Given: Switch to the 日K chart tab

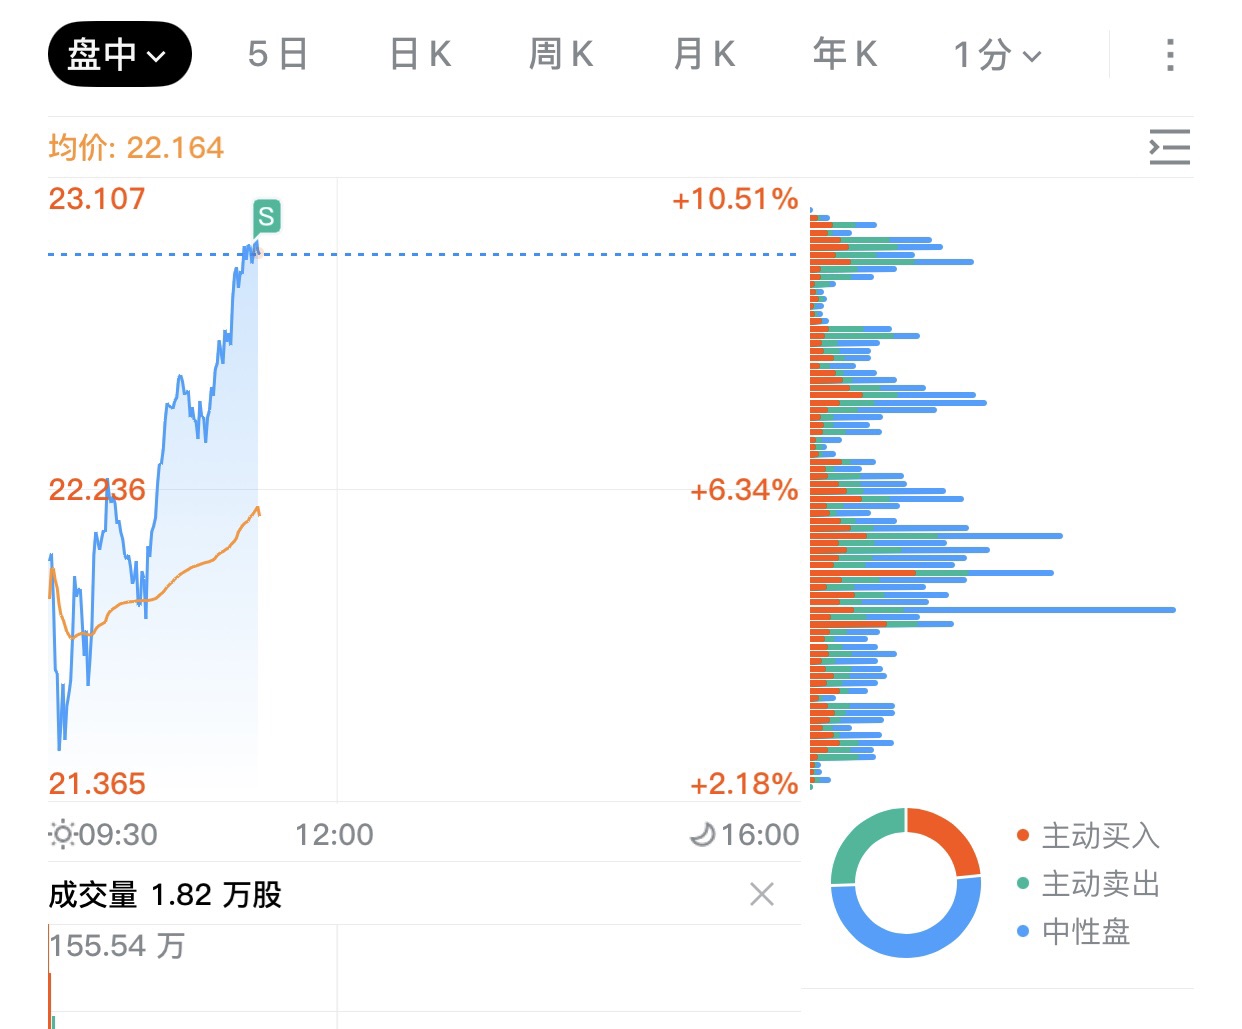Looking at the screenshot, I should click(420, 54).
